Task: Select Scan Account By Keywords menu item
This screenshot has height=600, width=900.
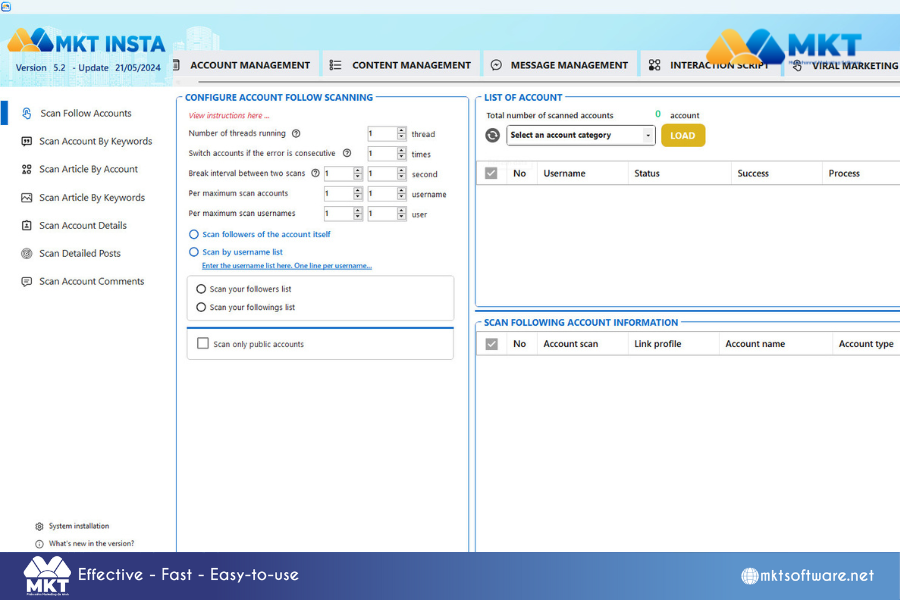Action: tap(95, 141)
